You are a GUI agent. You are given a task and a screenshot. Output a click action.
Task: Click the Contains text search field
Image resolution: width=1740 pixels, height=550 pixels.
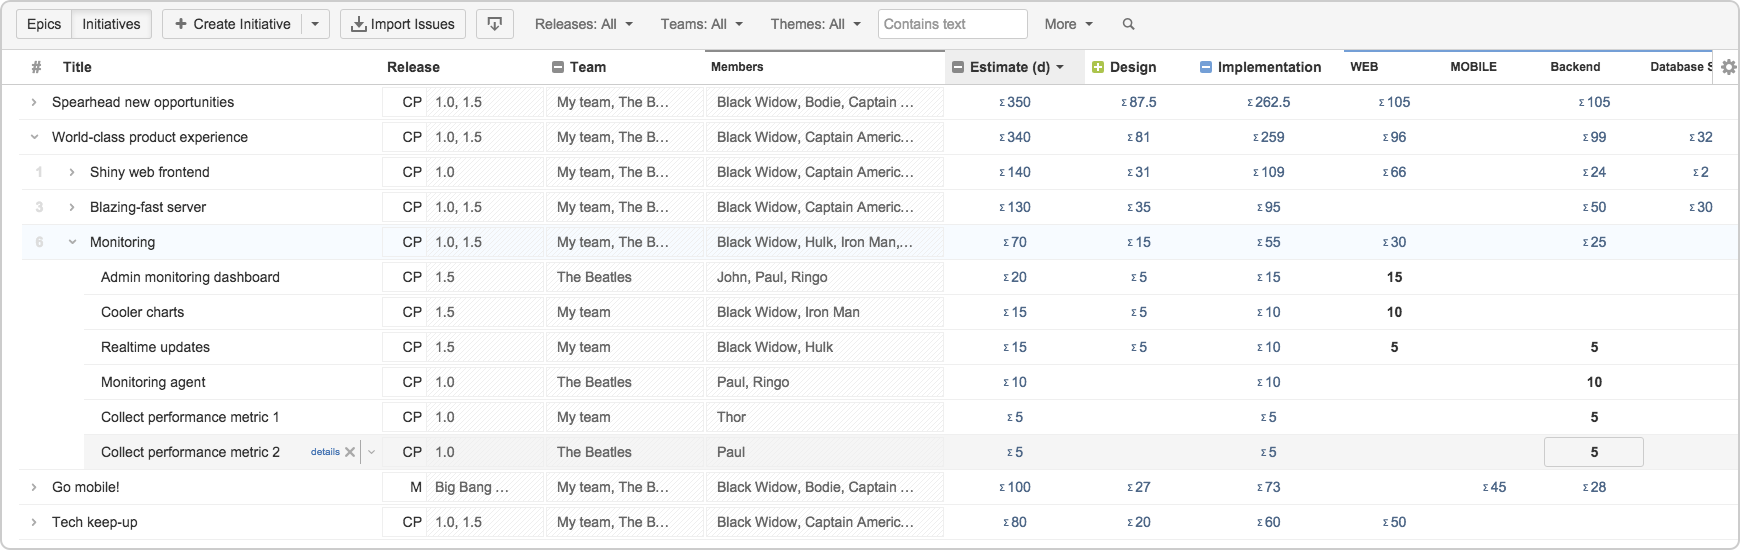952,24
